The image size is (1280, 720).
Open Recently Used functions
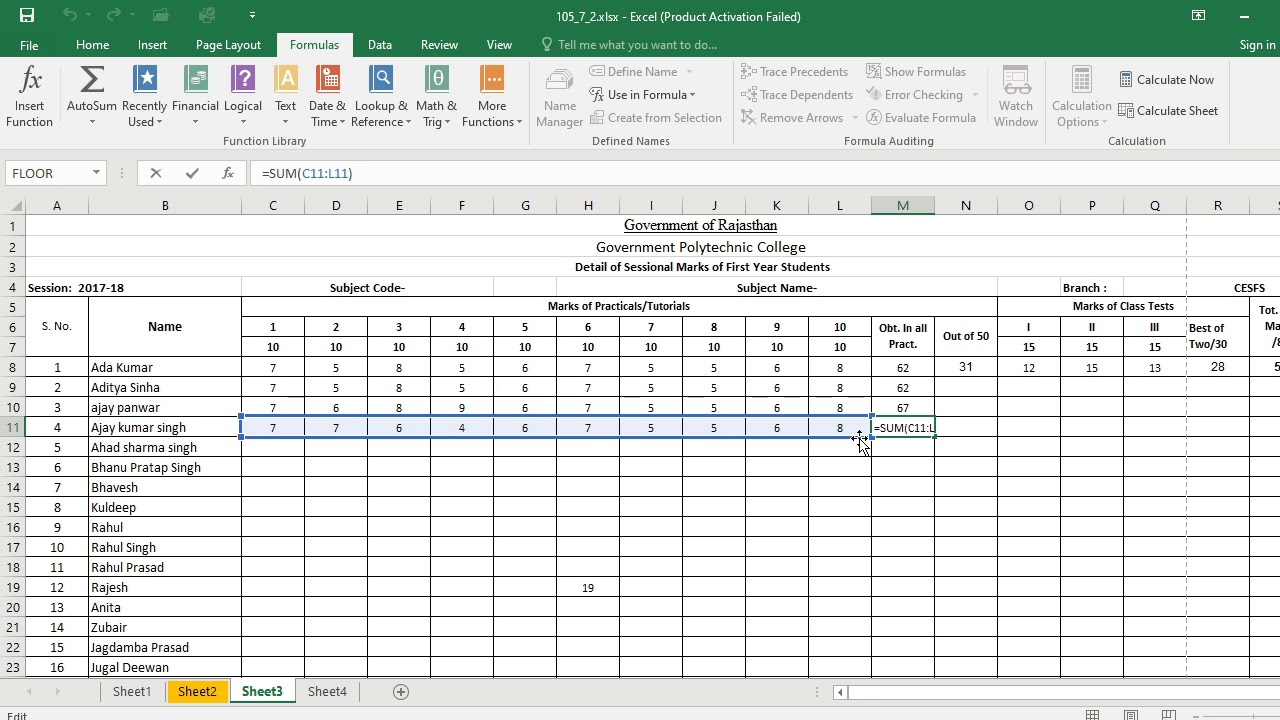click(147, 97)
